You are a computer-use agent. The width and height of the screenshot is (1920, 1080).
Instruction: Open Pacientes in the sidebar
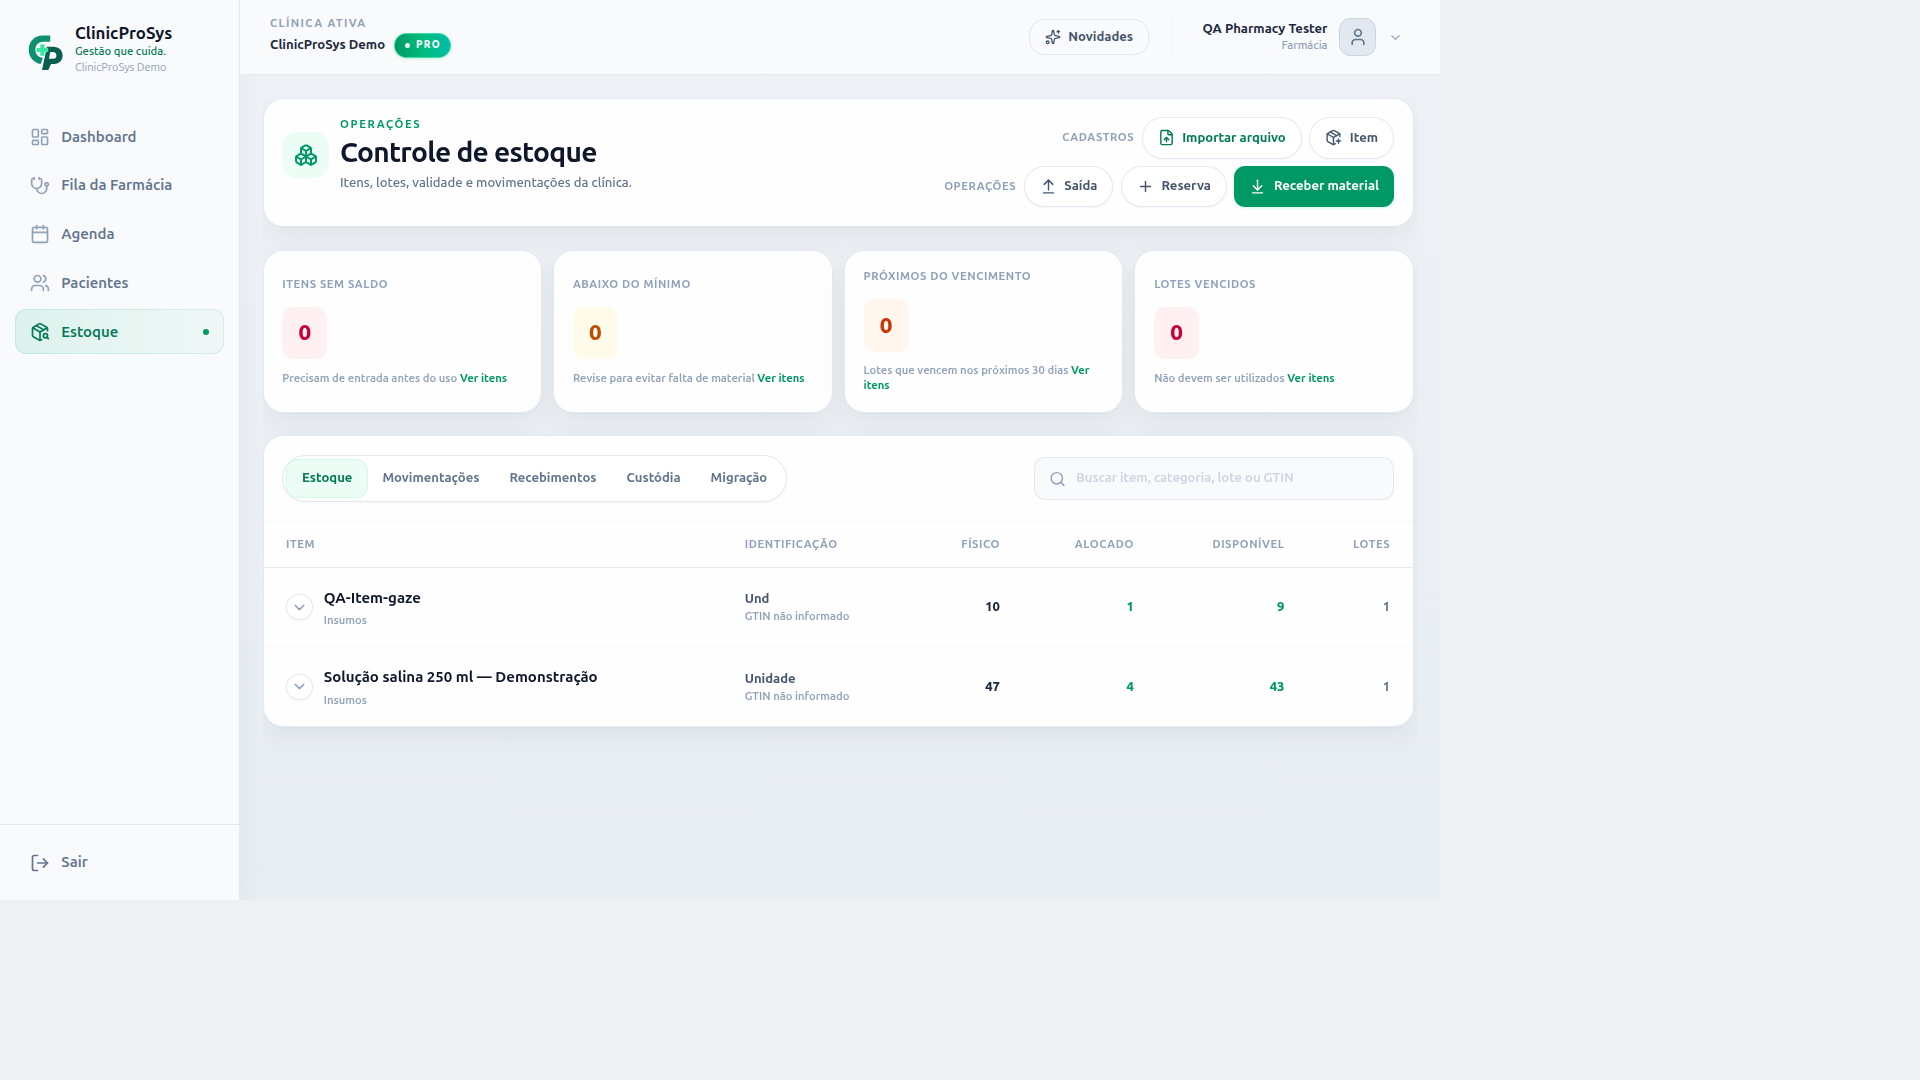[119, 283]
